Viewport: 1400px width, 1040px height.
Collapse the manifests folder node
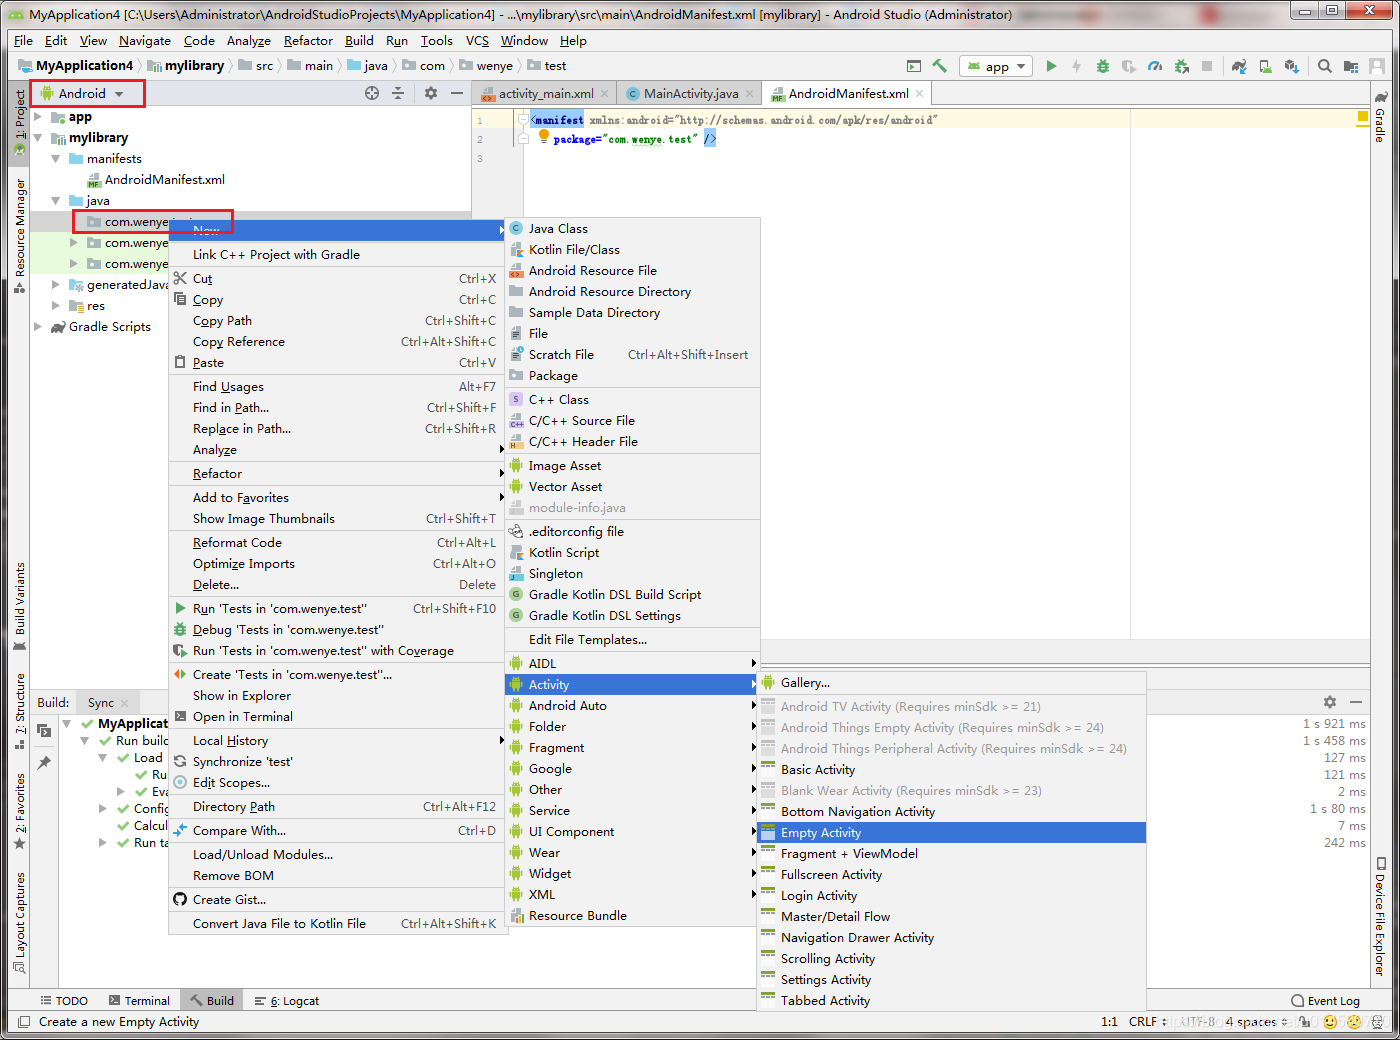click(x=56, y=159)
